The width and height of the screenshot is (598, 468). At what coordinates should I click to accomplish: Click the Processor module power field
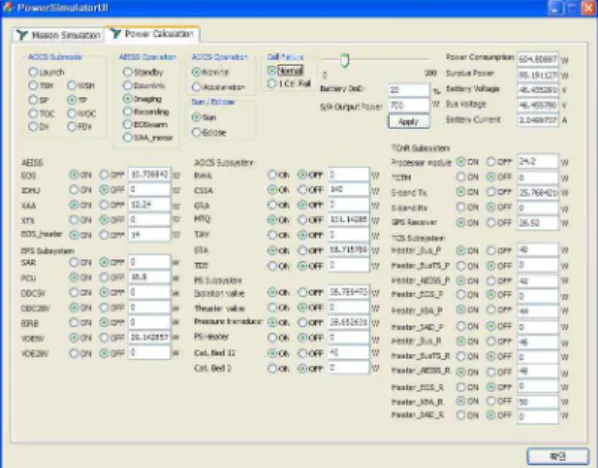(x=538, y=162)
